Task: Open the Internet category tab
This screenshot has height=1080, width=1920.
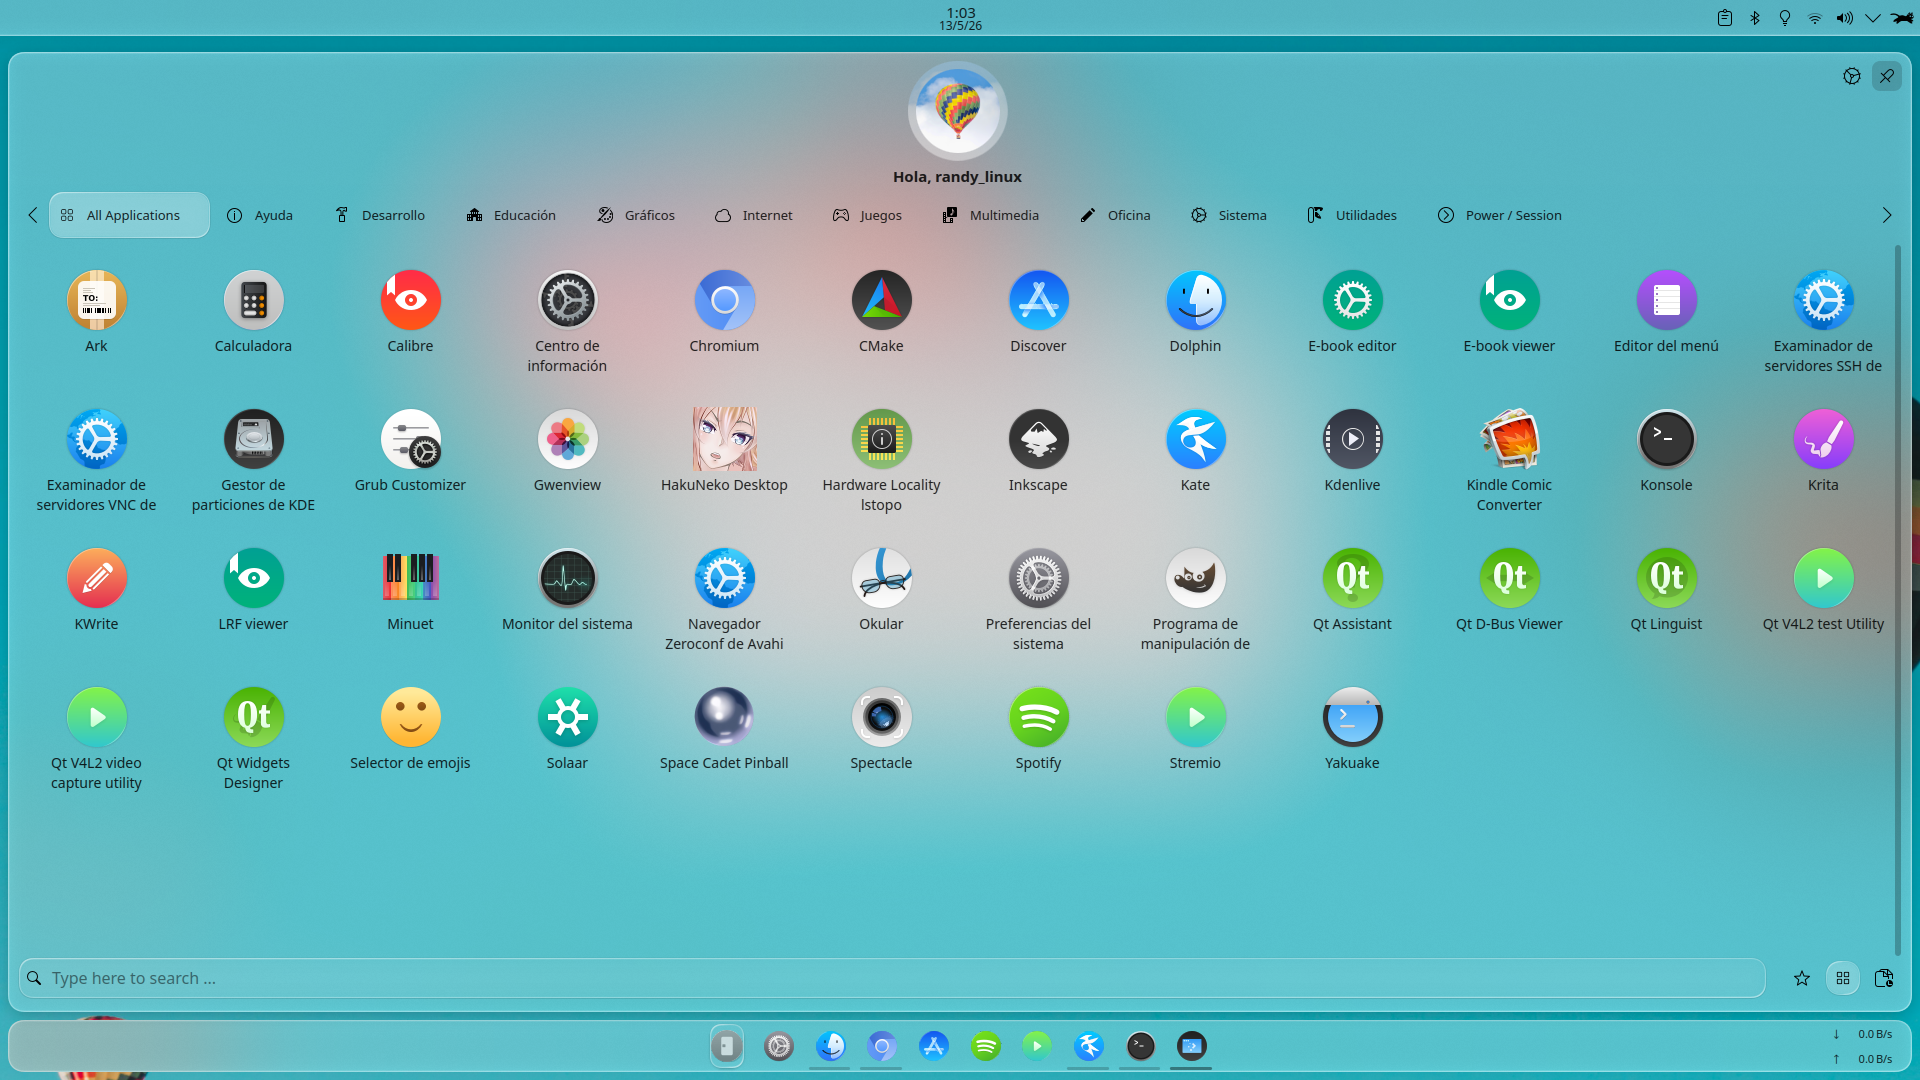Action: 754,215
